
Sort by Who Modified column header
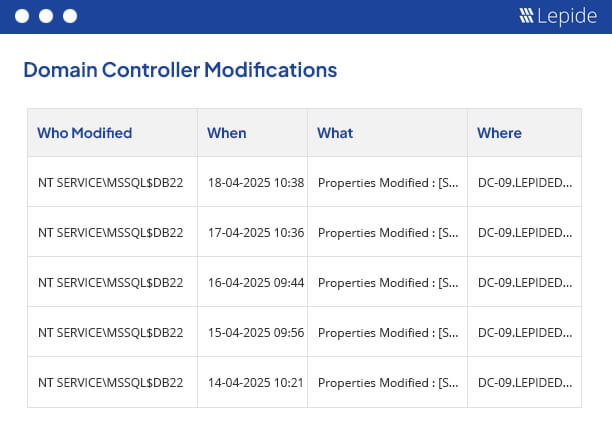[x=85, y=133]
